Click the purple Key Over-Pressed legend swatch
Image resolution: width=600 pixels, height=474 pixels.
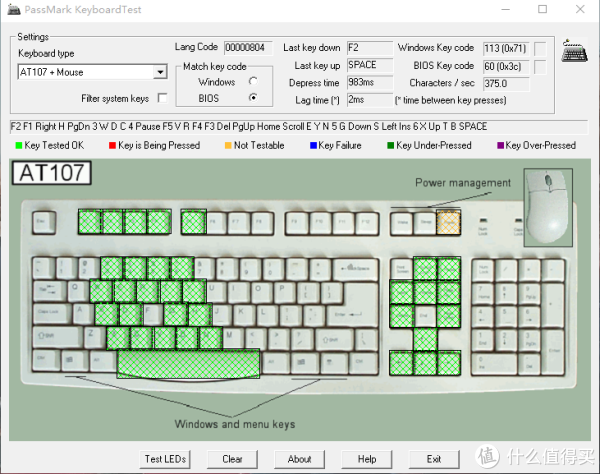[x=501, y=145]
